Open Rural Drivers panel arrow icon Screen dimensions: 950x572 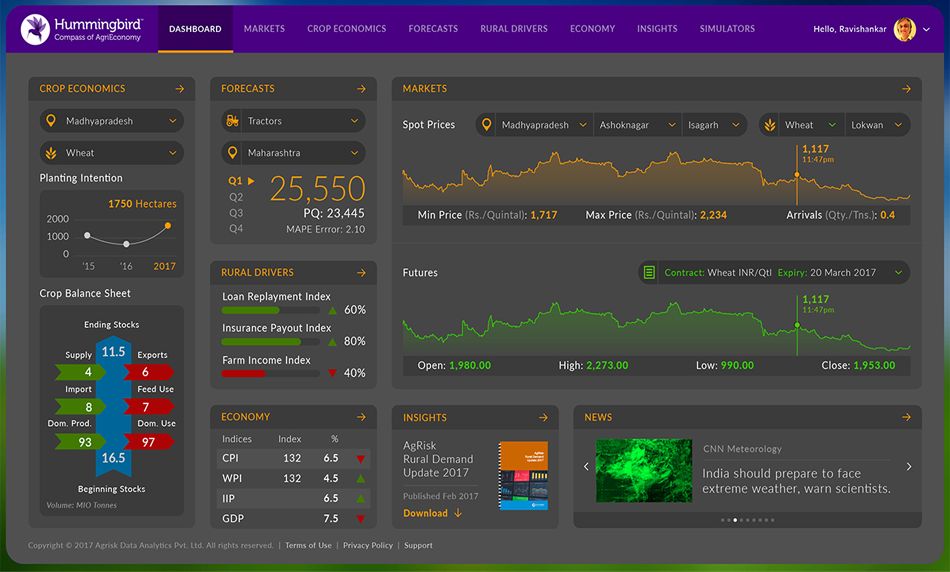coord(361,272)
